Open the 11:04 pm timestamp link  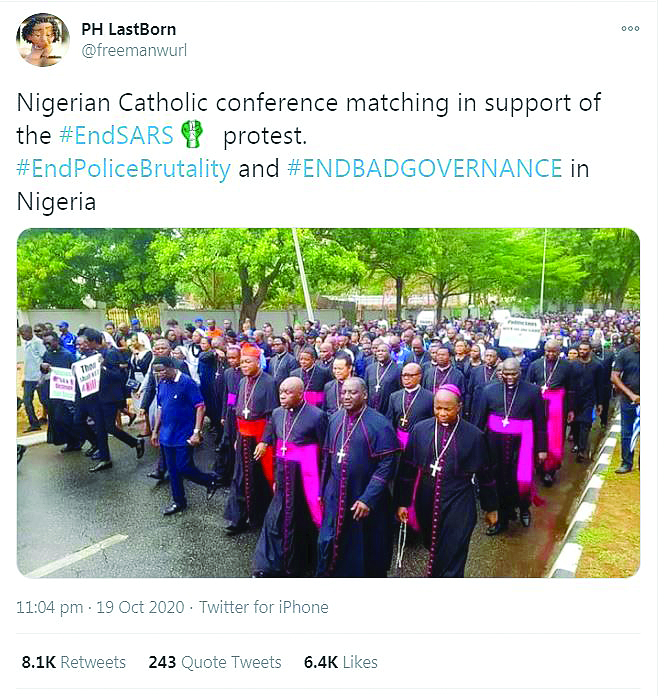pyautogui.click(x=50, y=607)
